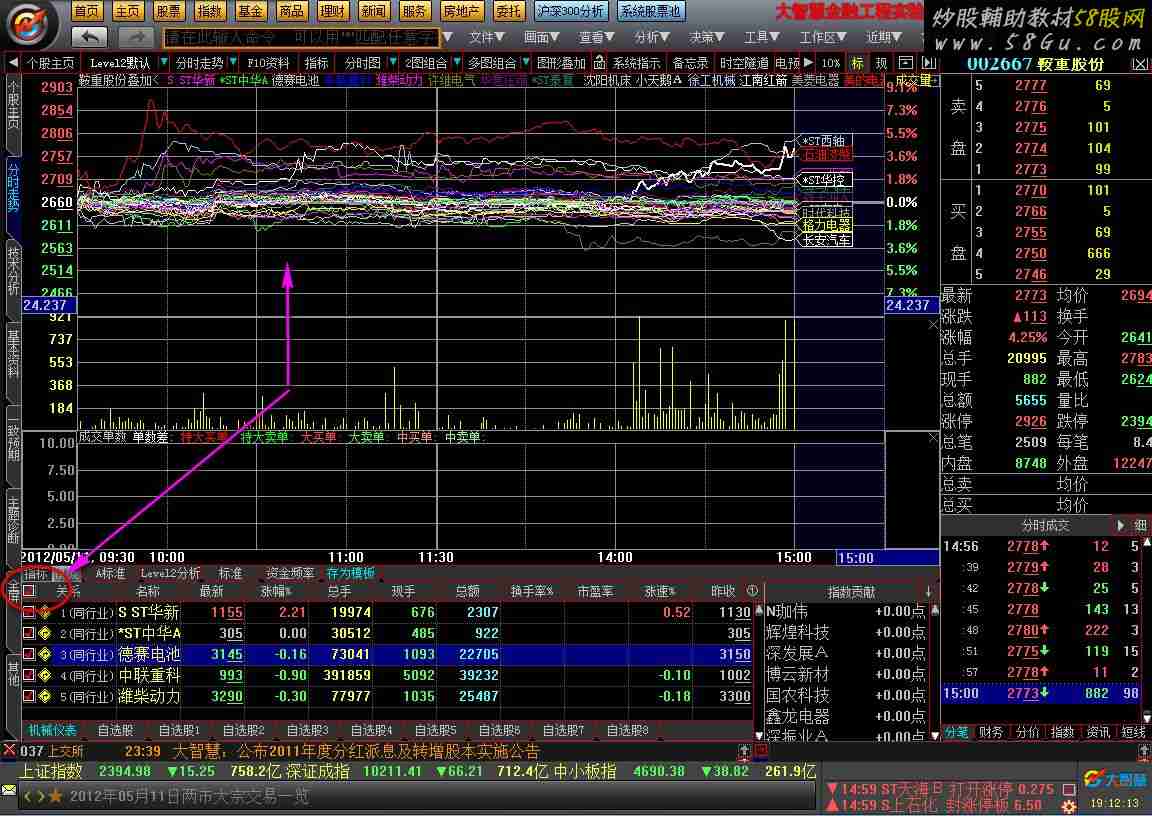Click the right angle bracket in news bar
Screen dimensions: 1152x816
tap(41, 796)
